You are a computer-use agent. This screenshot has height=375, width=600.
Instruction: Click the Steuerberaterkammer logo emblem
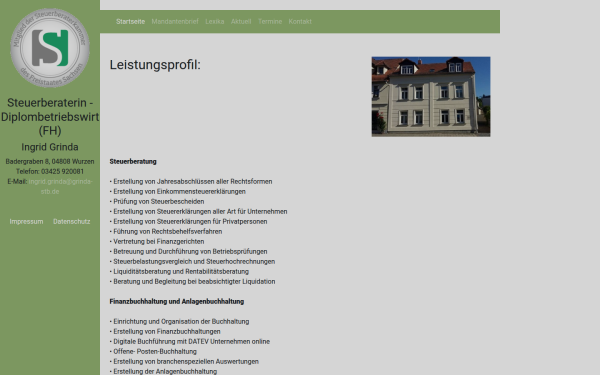50,48
